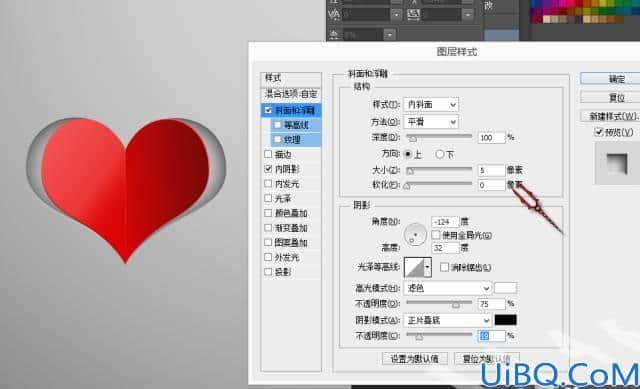This screenshot has width=640, height=389.
Task: Select 混合选项:自定 in the styles list
Action: [291, 93]
